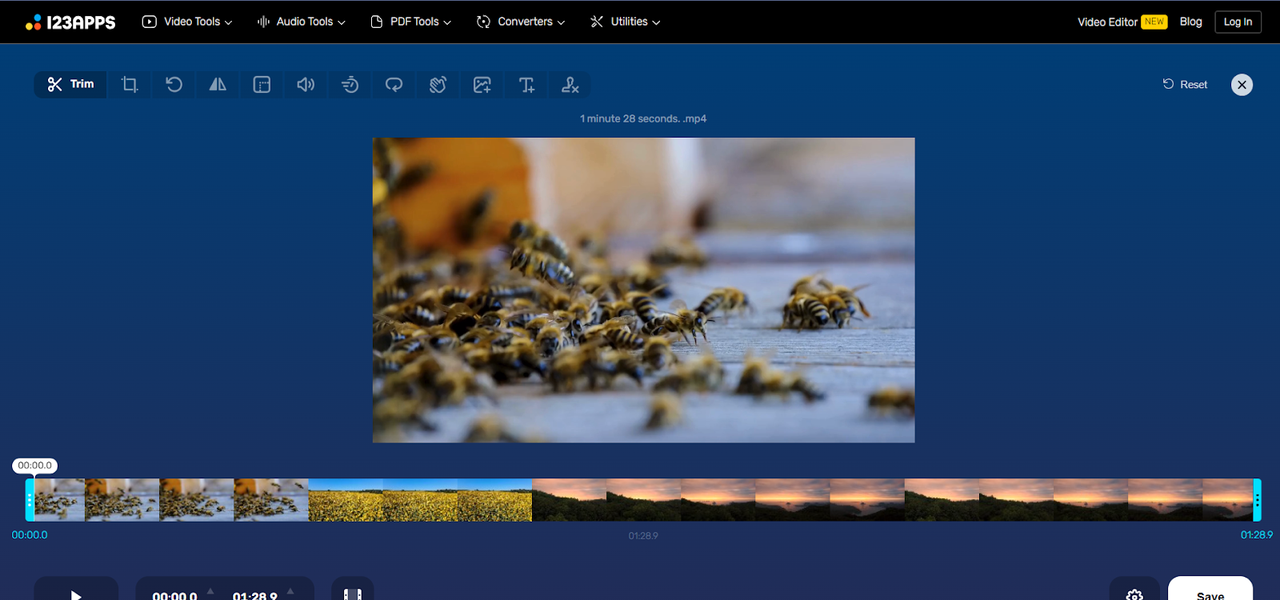Open the settings gear next to Save
This screenshot has height=600, width=1280.
[1134, 590]
